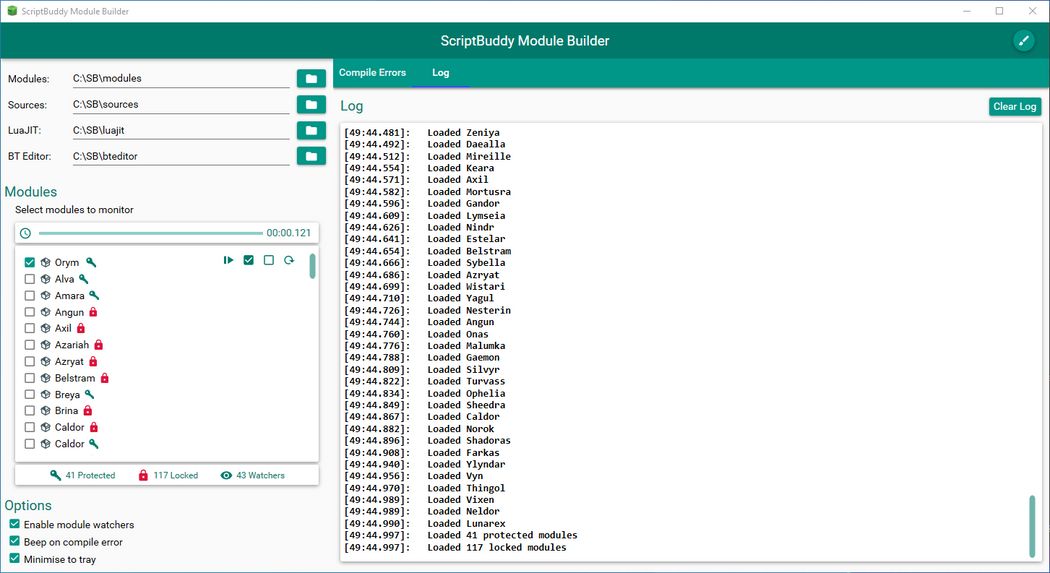Viewport: 1050px width, 573px height.
Task: Click the run/play icon in module list
Action: click(x=229, y=260)
